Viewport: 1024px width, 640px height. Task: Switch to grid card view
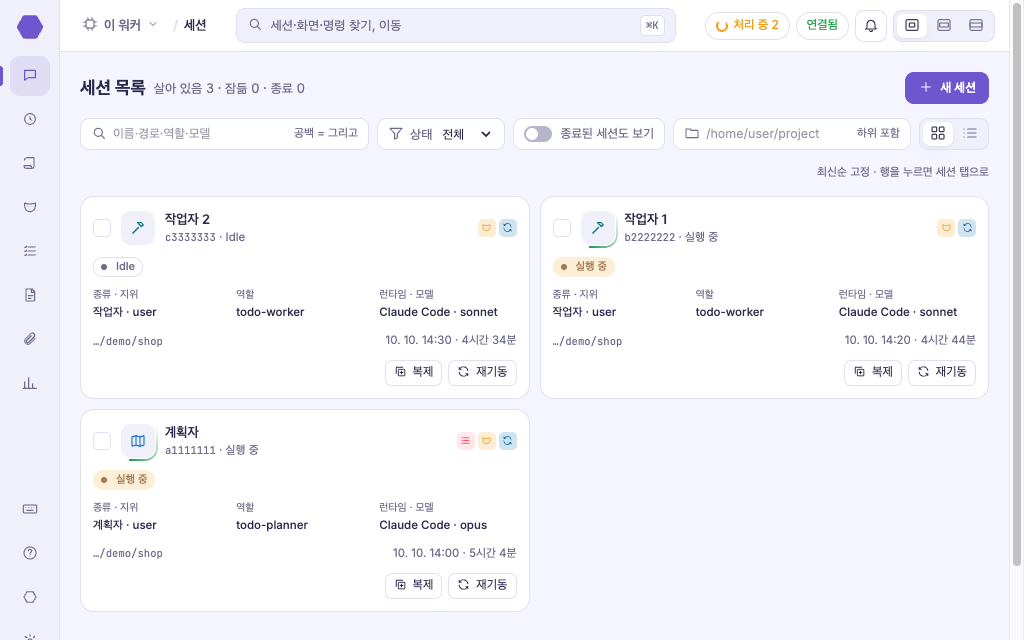click(x=938, y=133)
